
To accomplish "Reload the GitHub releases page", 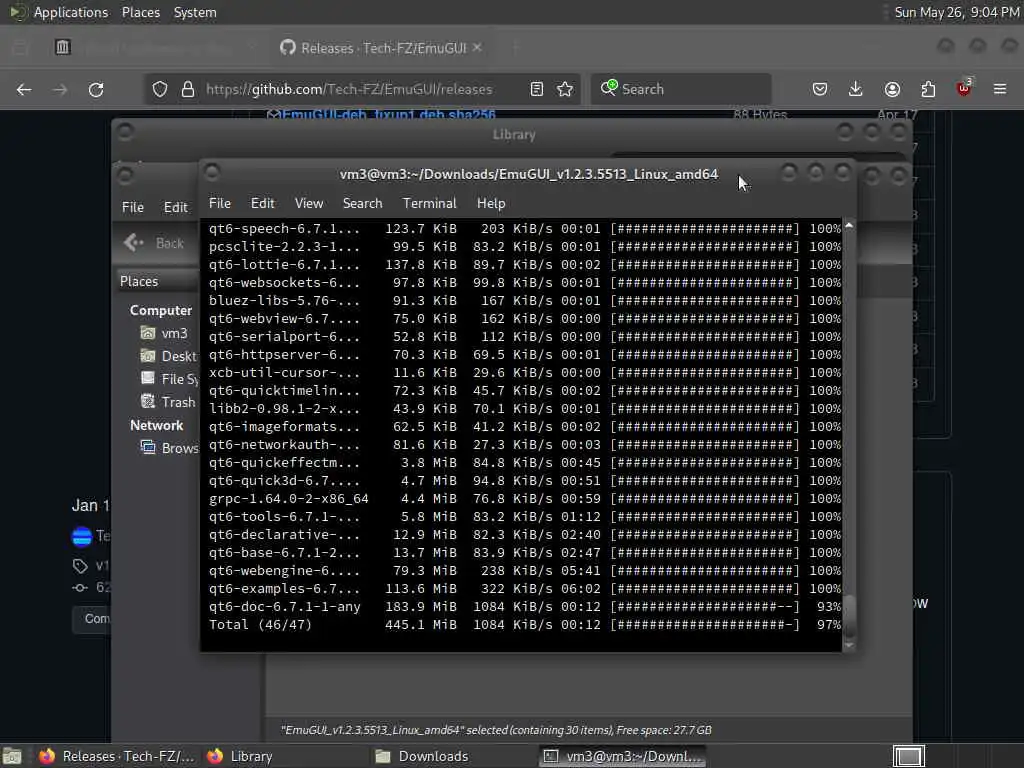I will click(96, 89).
